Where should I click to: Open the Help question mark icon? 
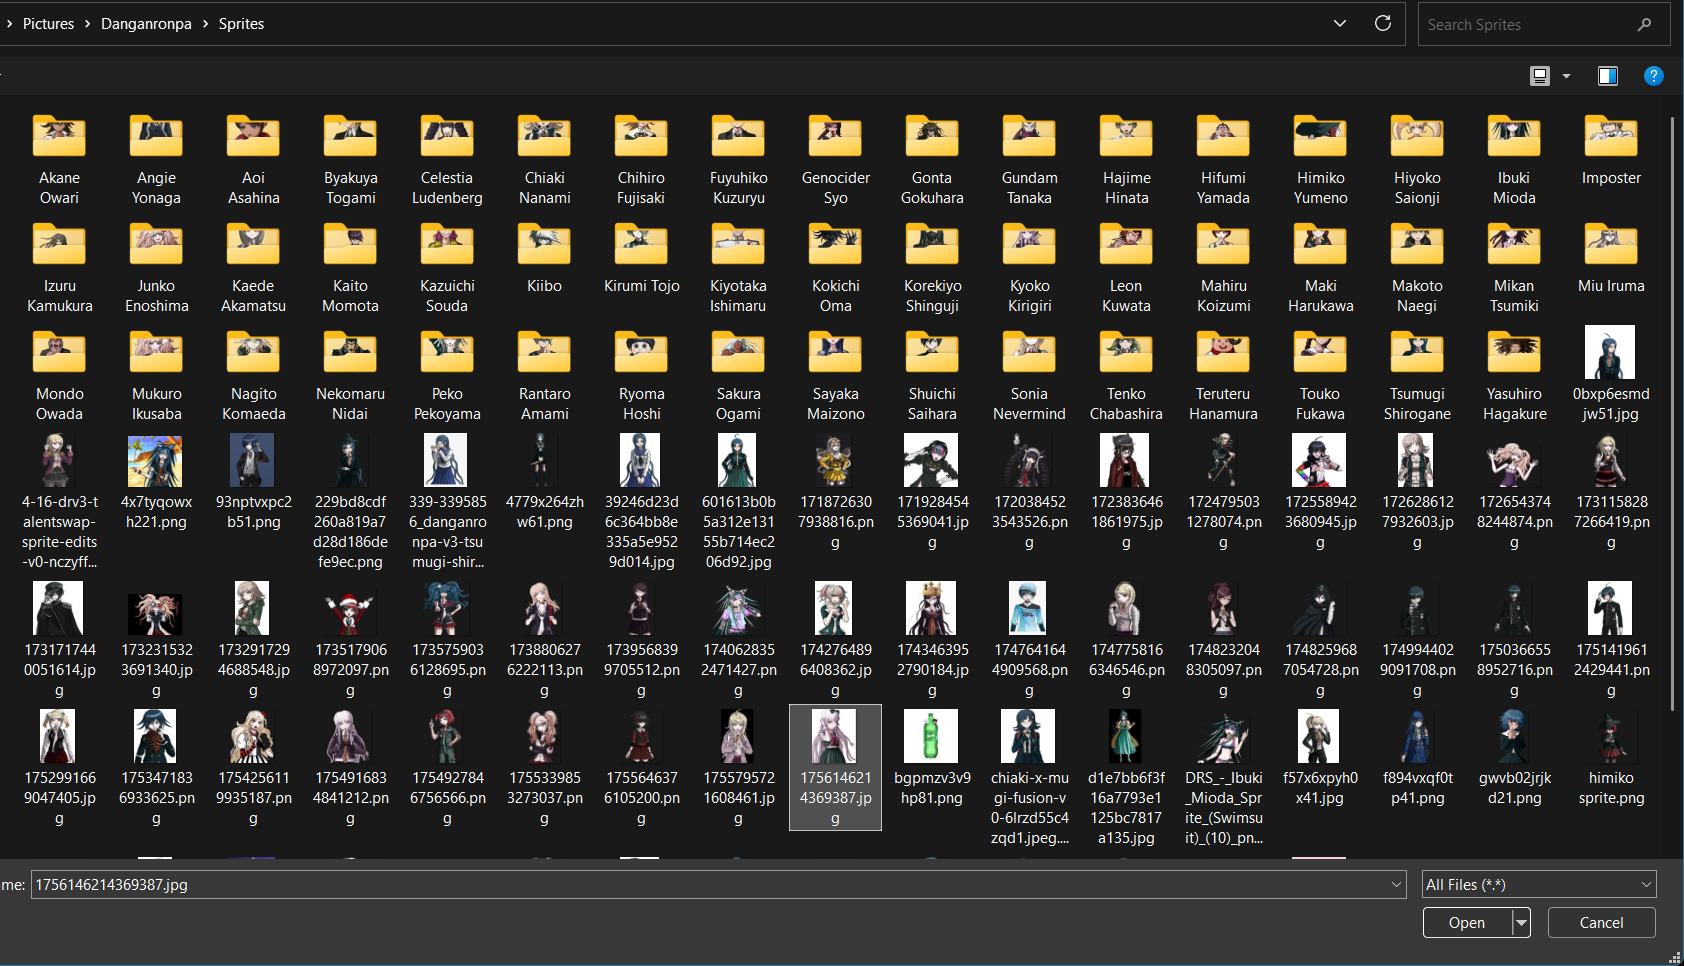[1654, 76]
